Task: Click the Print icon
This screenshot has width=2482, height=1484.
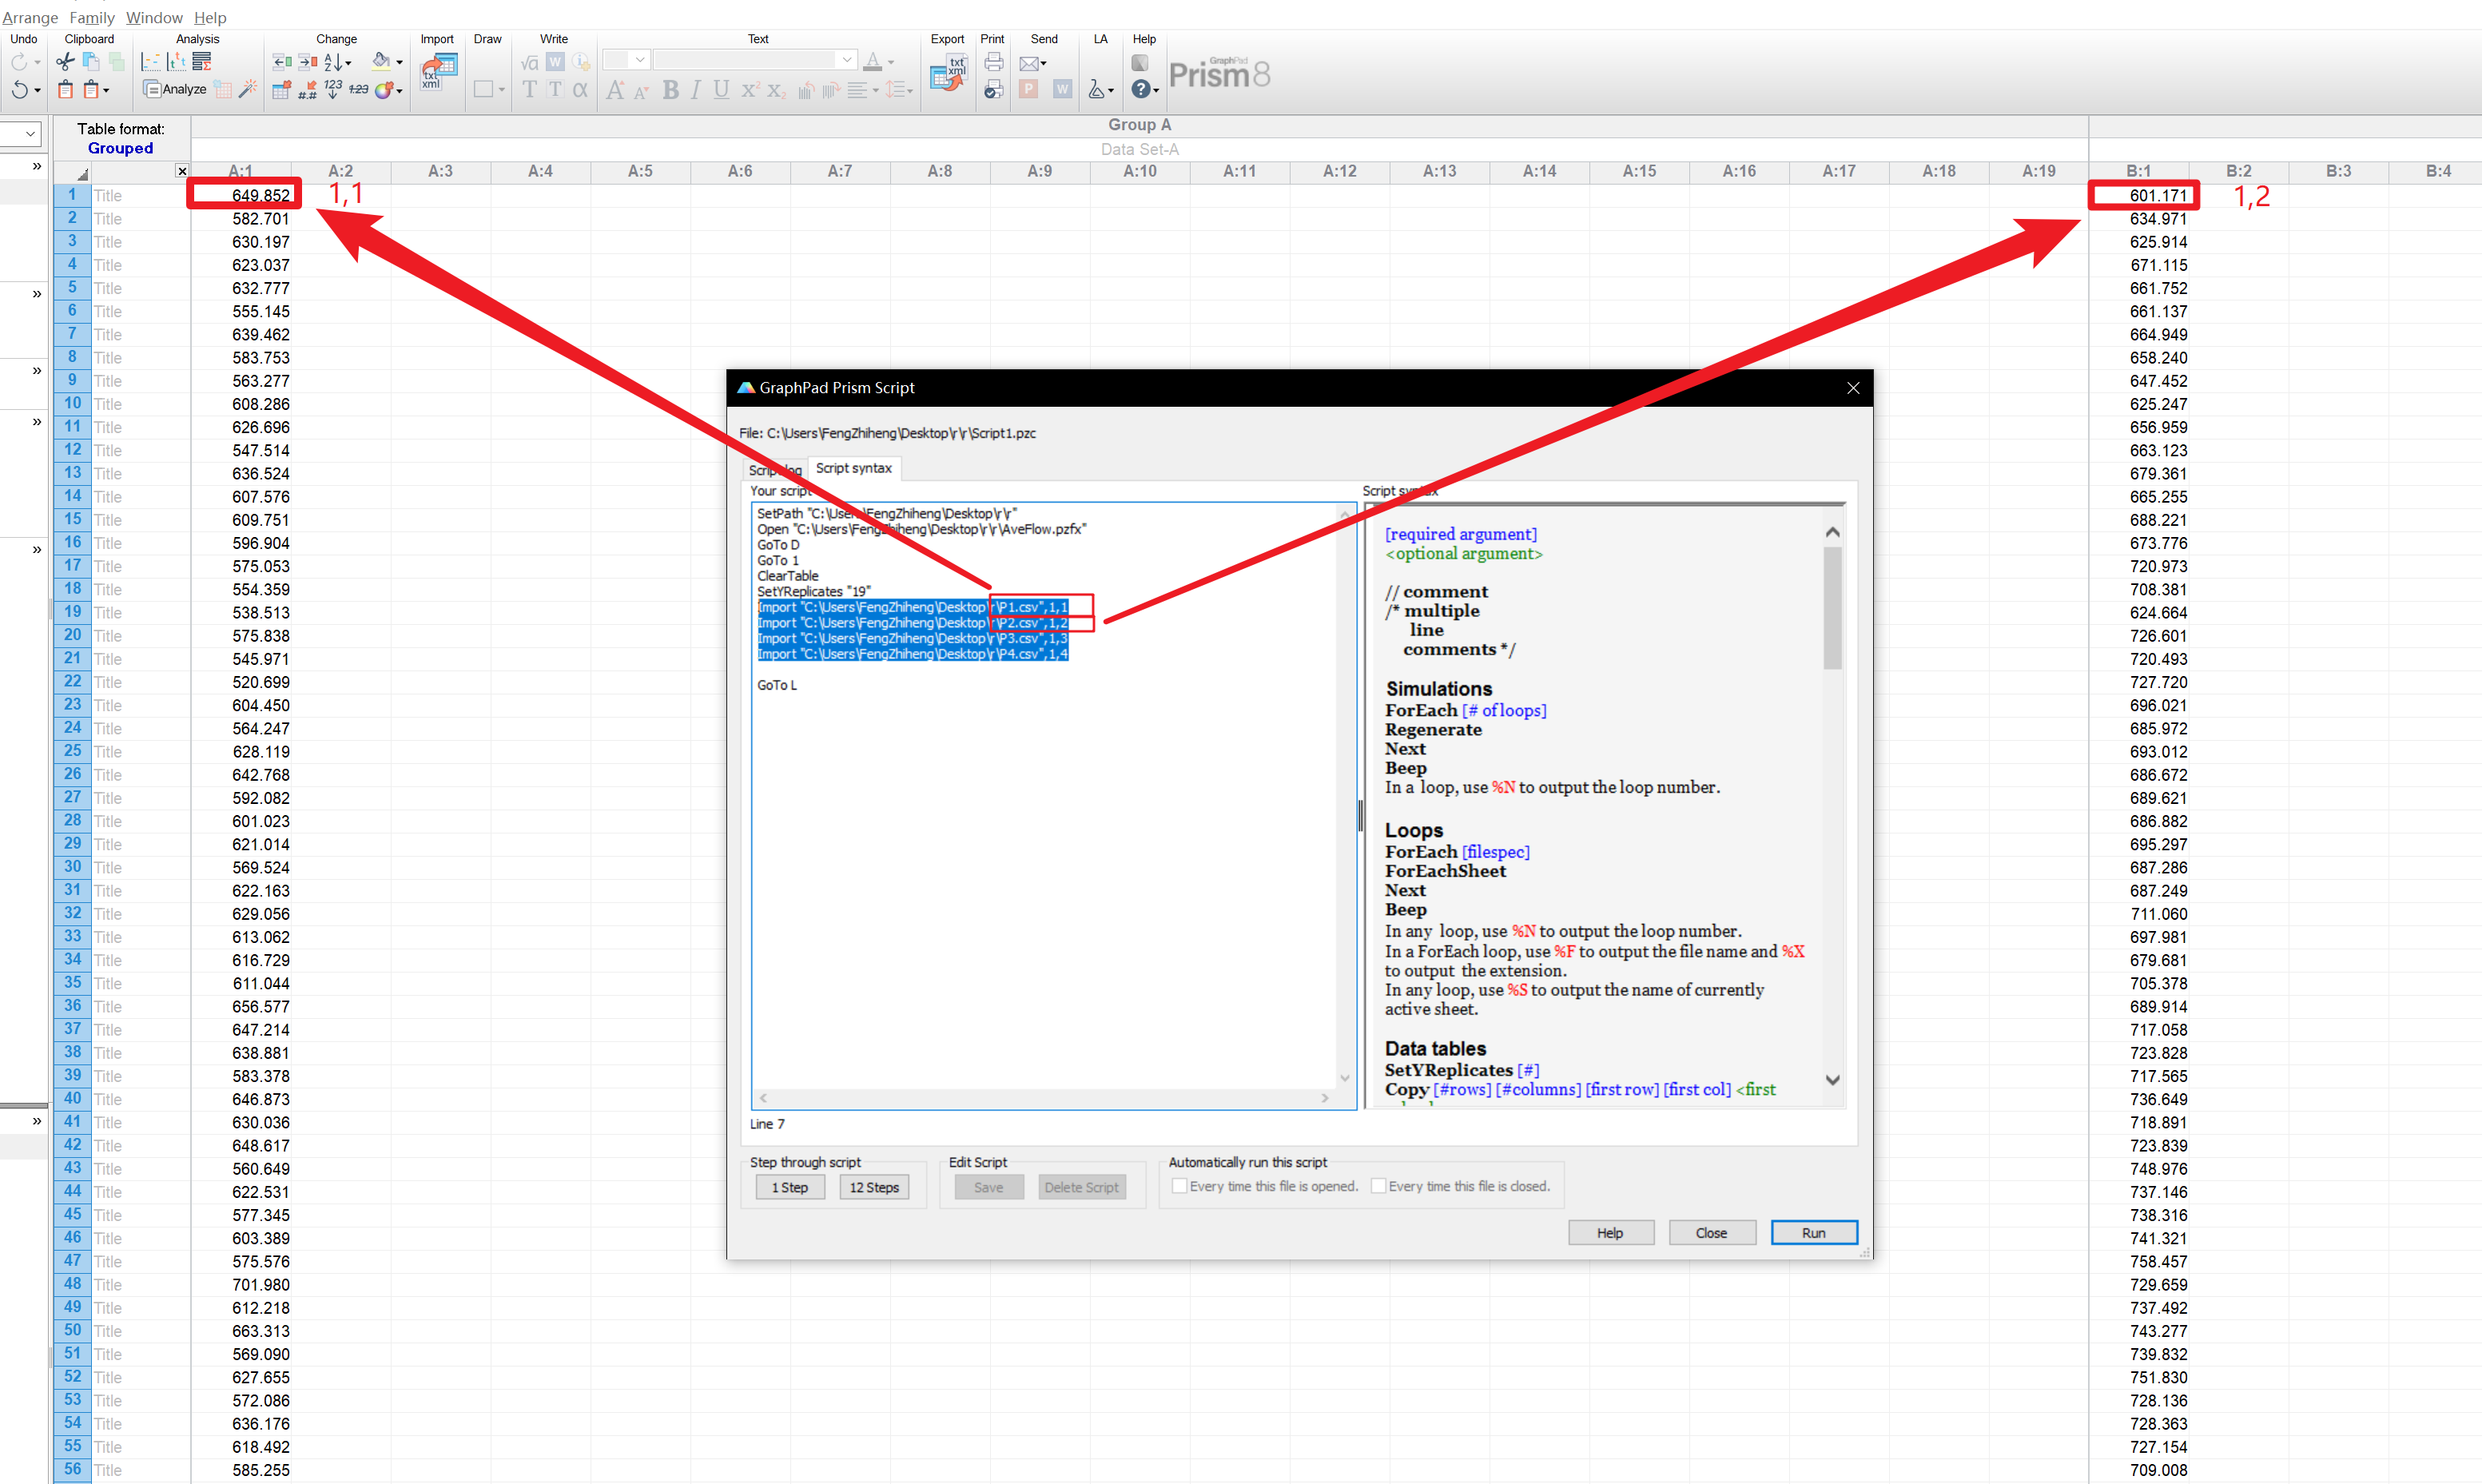Action: tap(993, 62)
